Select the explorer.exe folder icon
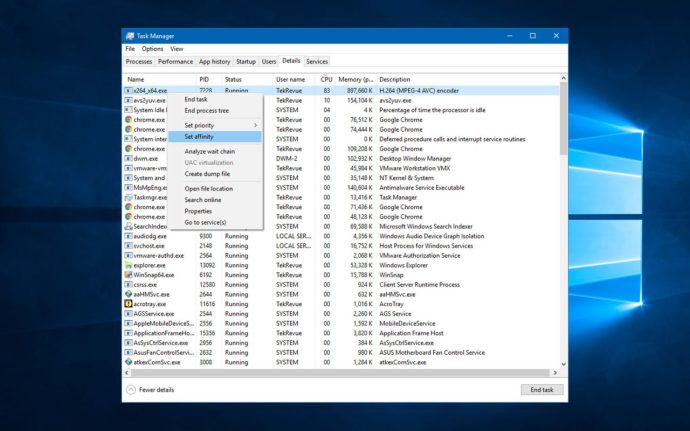The height and width of the screenshot is (431, 690). click(x=128, y=265)
